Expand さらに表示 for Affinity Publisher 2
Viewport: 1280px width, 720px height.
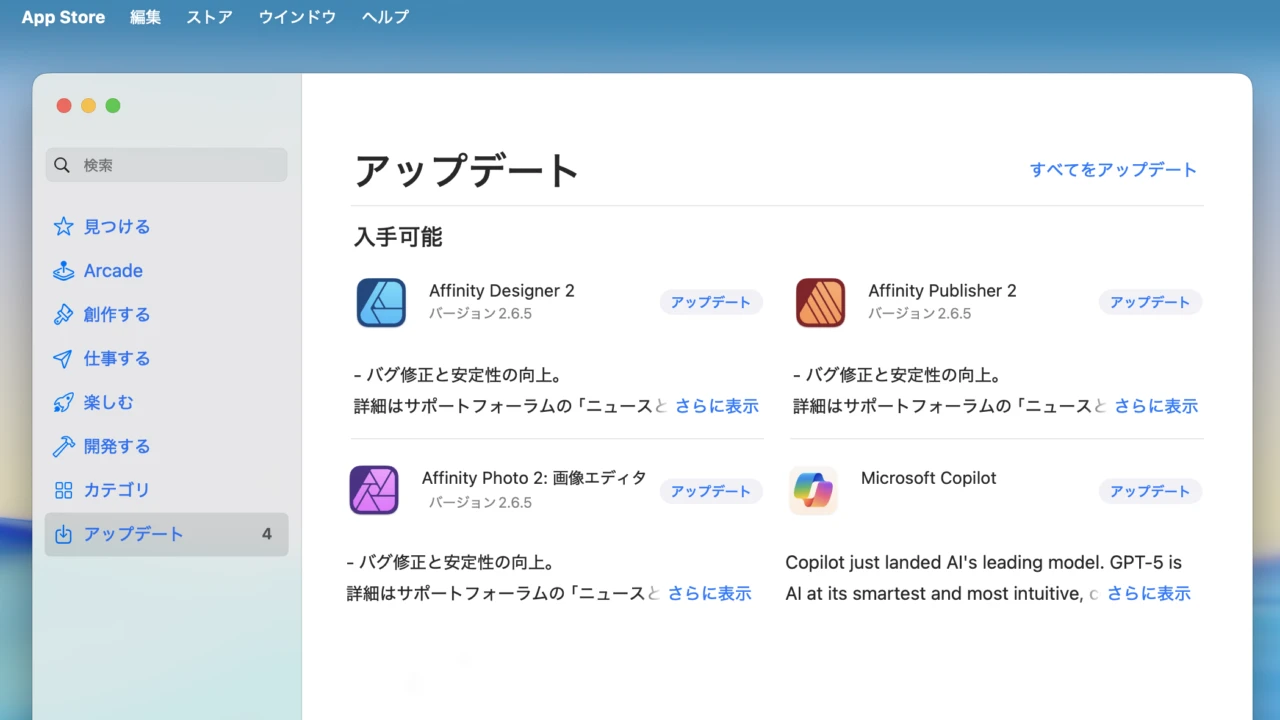tap(1156, 406)
